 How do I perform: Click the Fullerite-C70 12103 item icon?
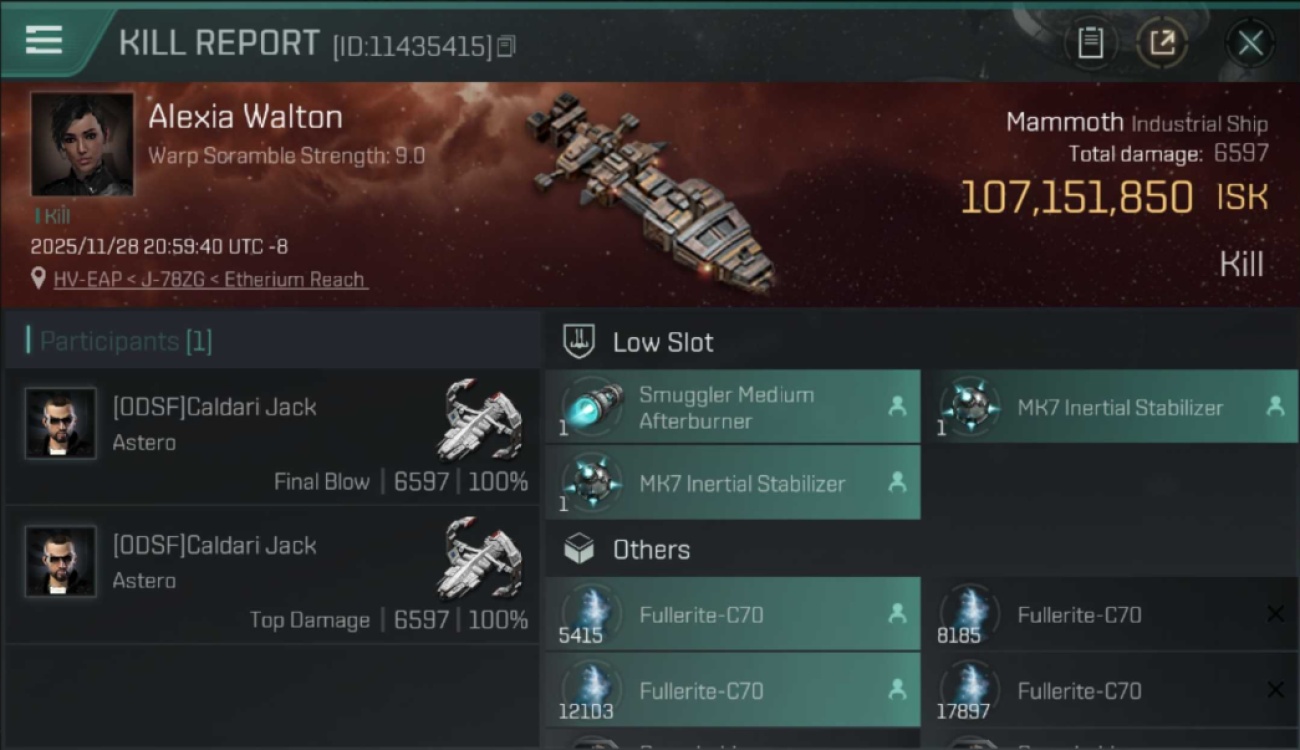pyautogui.click(x=592, y=688)
